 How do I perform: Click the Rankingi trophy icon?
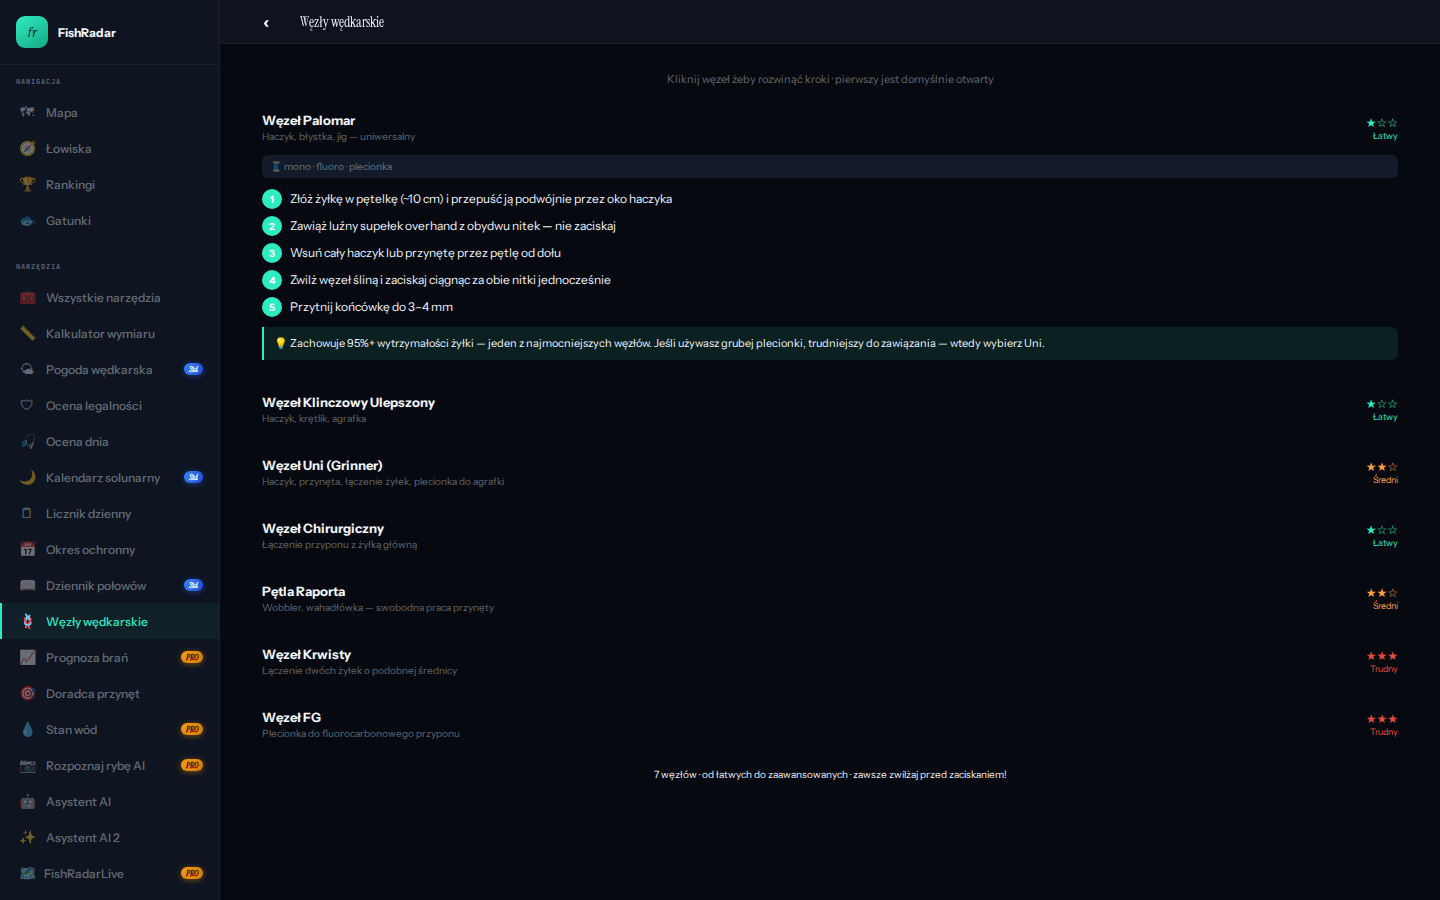(28, 185)
